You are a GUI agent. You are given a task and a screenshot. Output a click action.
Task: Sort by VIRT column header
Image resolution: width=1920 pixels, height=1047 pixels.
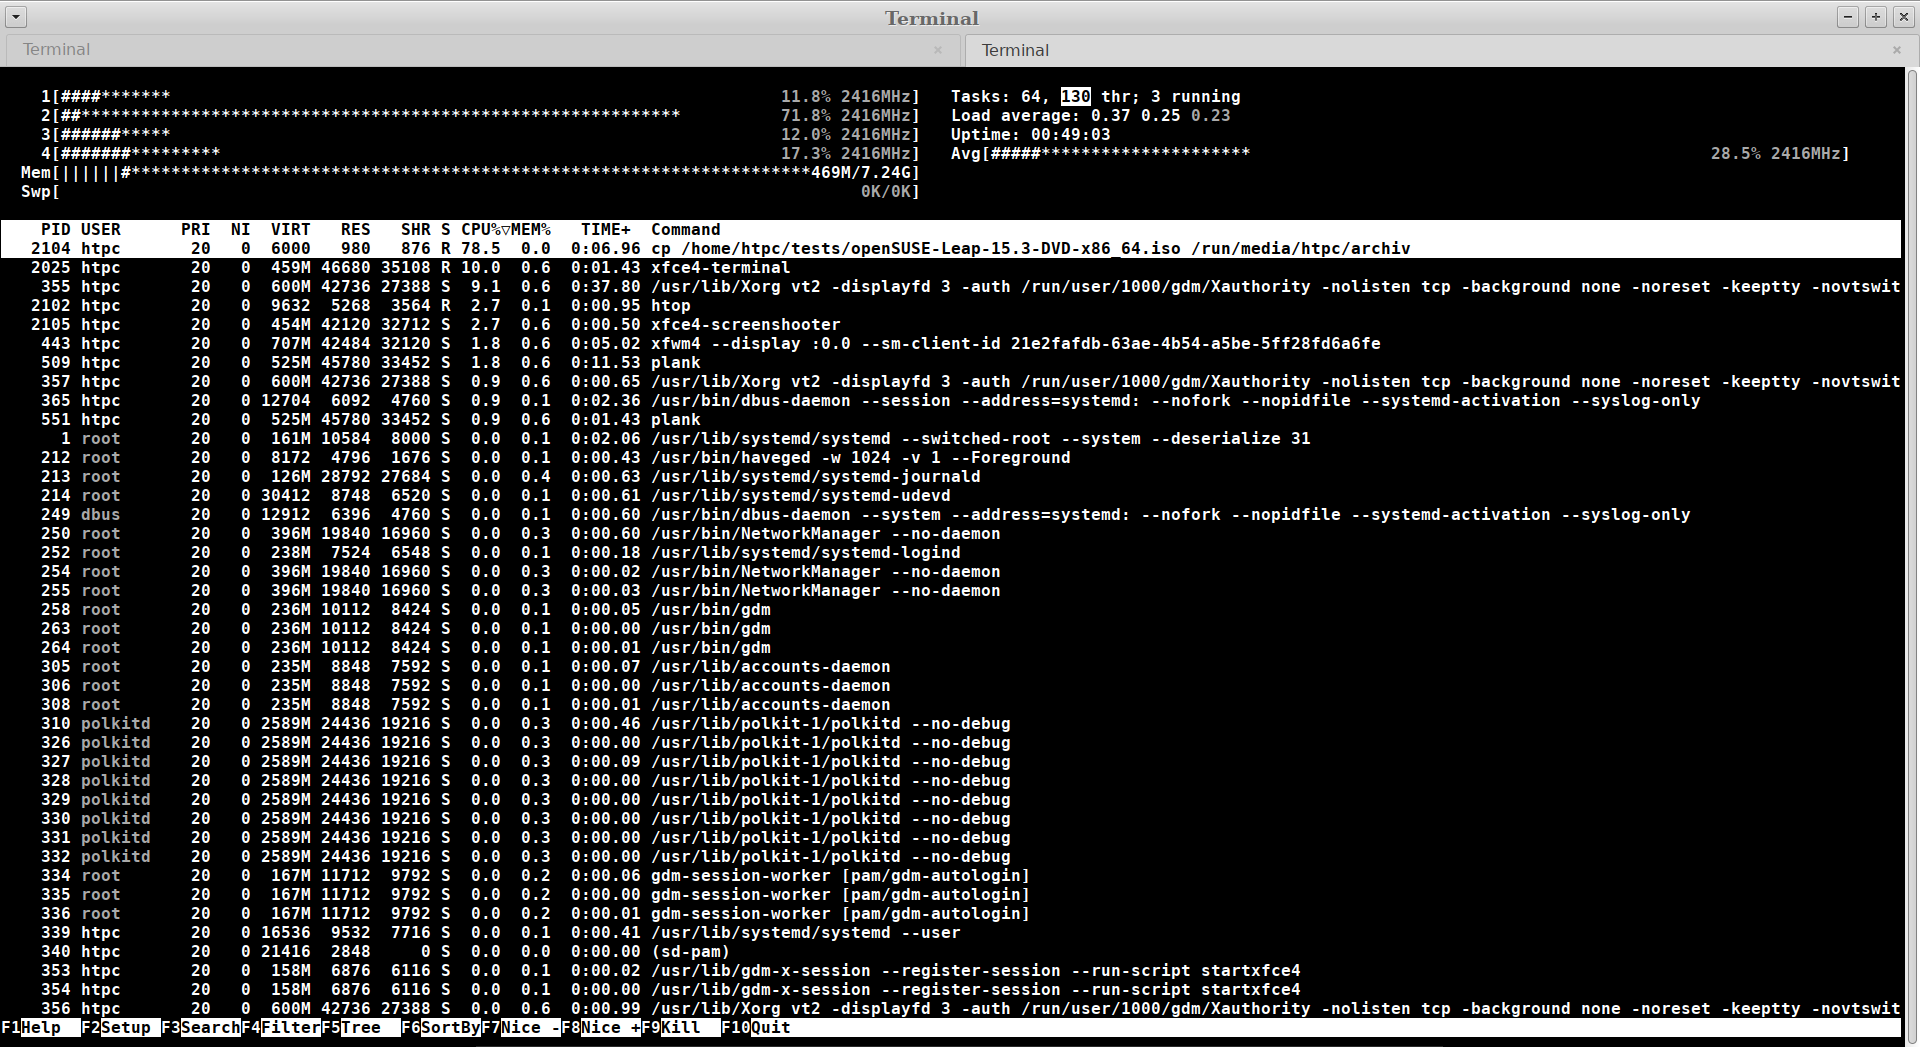pos(291,229)
